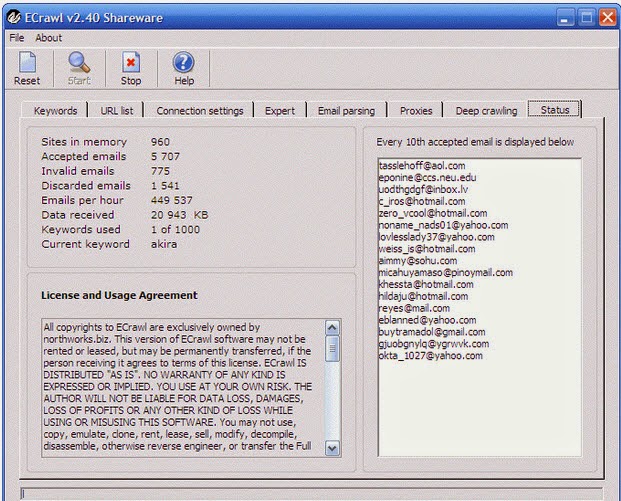Select lovlesslady37@yahoo.com entry
This screenshot has height=501, width=621.
click(436, 237)
